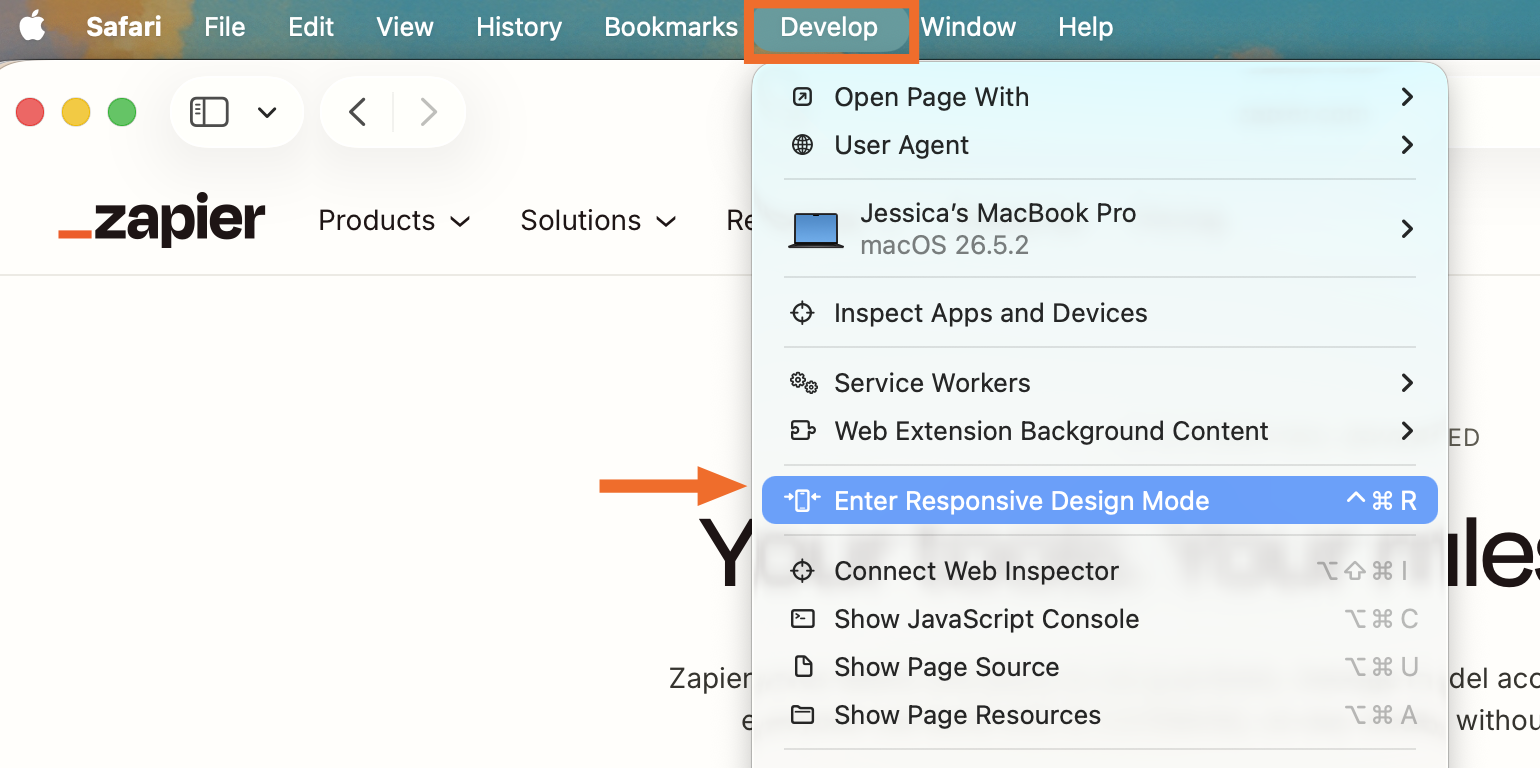Choose Show Page Source
Screen dimensions: 1540x768
click(x=1100, y=667)
